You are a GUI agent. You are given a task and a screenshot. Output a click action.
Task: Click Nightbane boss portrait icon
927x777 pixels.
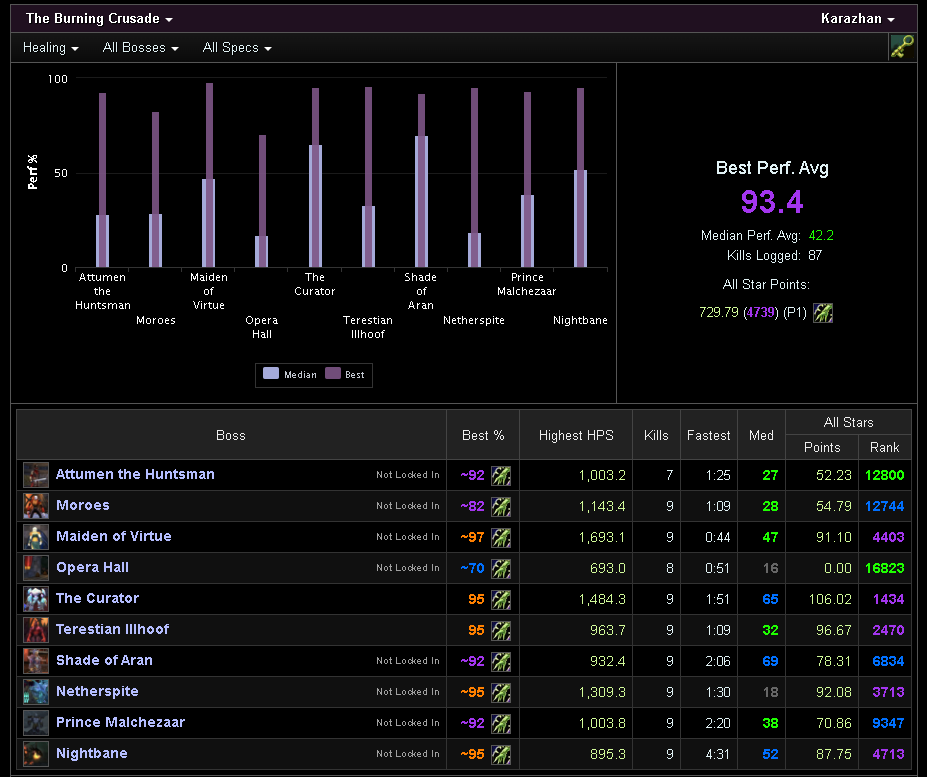click(x=35, y=754)
